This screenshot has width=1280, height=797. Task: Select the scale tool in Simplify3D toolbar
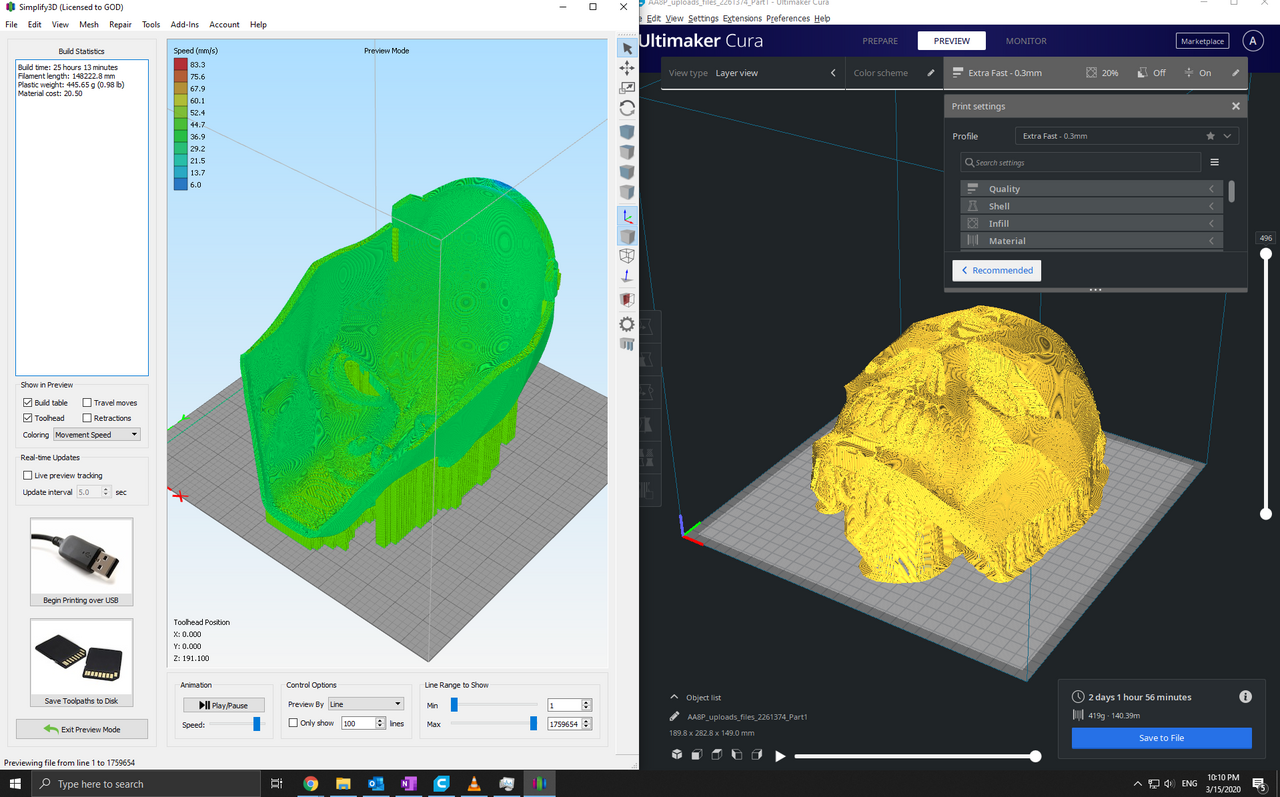(x=627, y=88)
